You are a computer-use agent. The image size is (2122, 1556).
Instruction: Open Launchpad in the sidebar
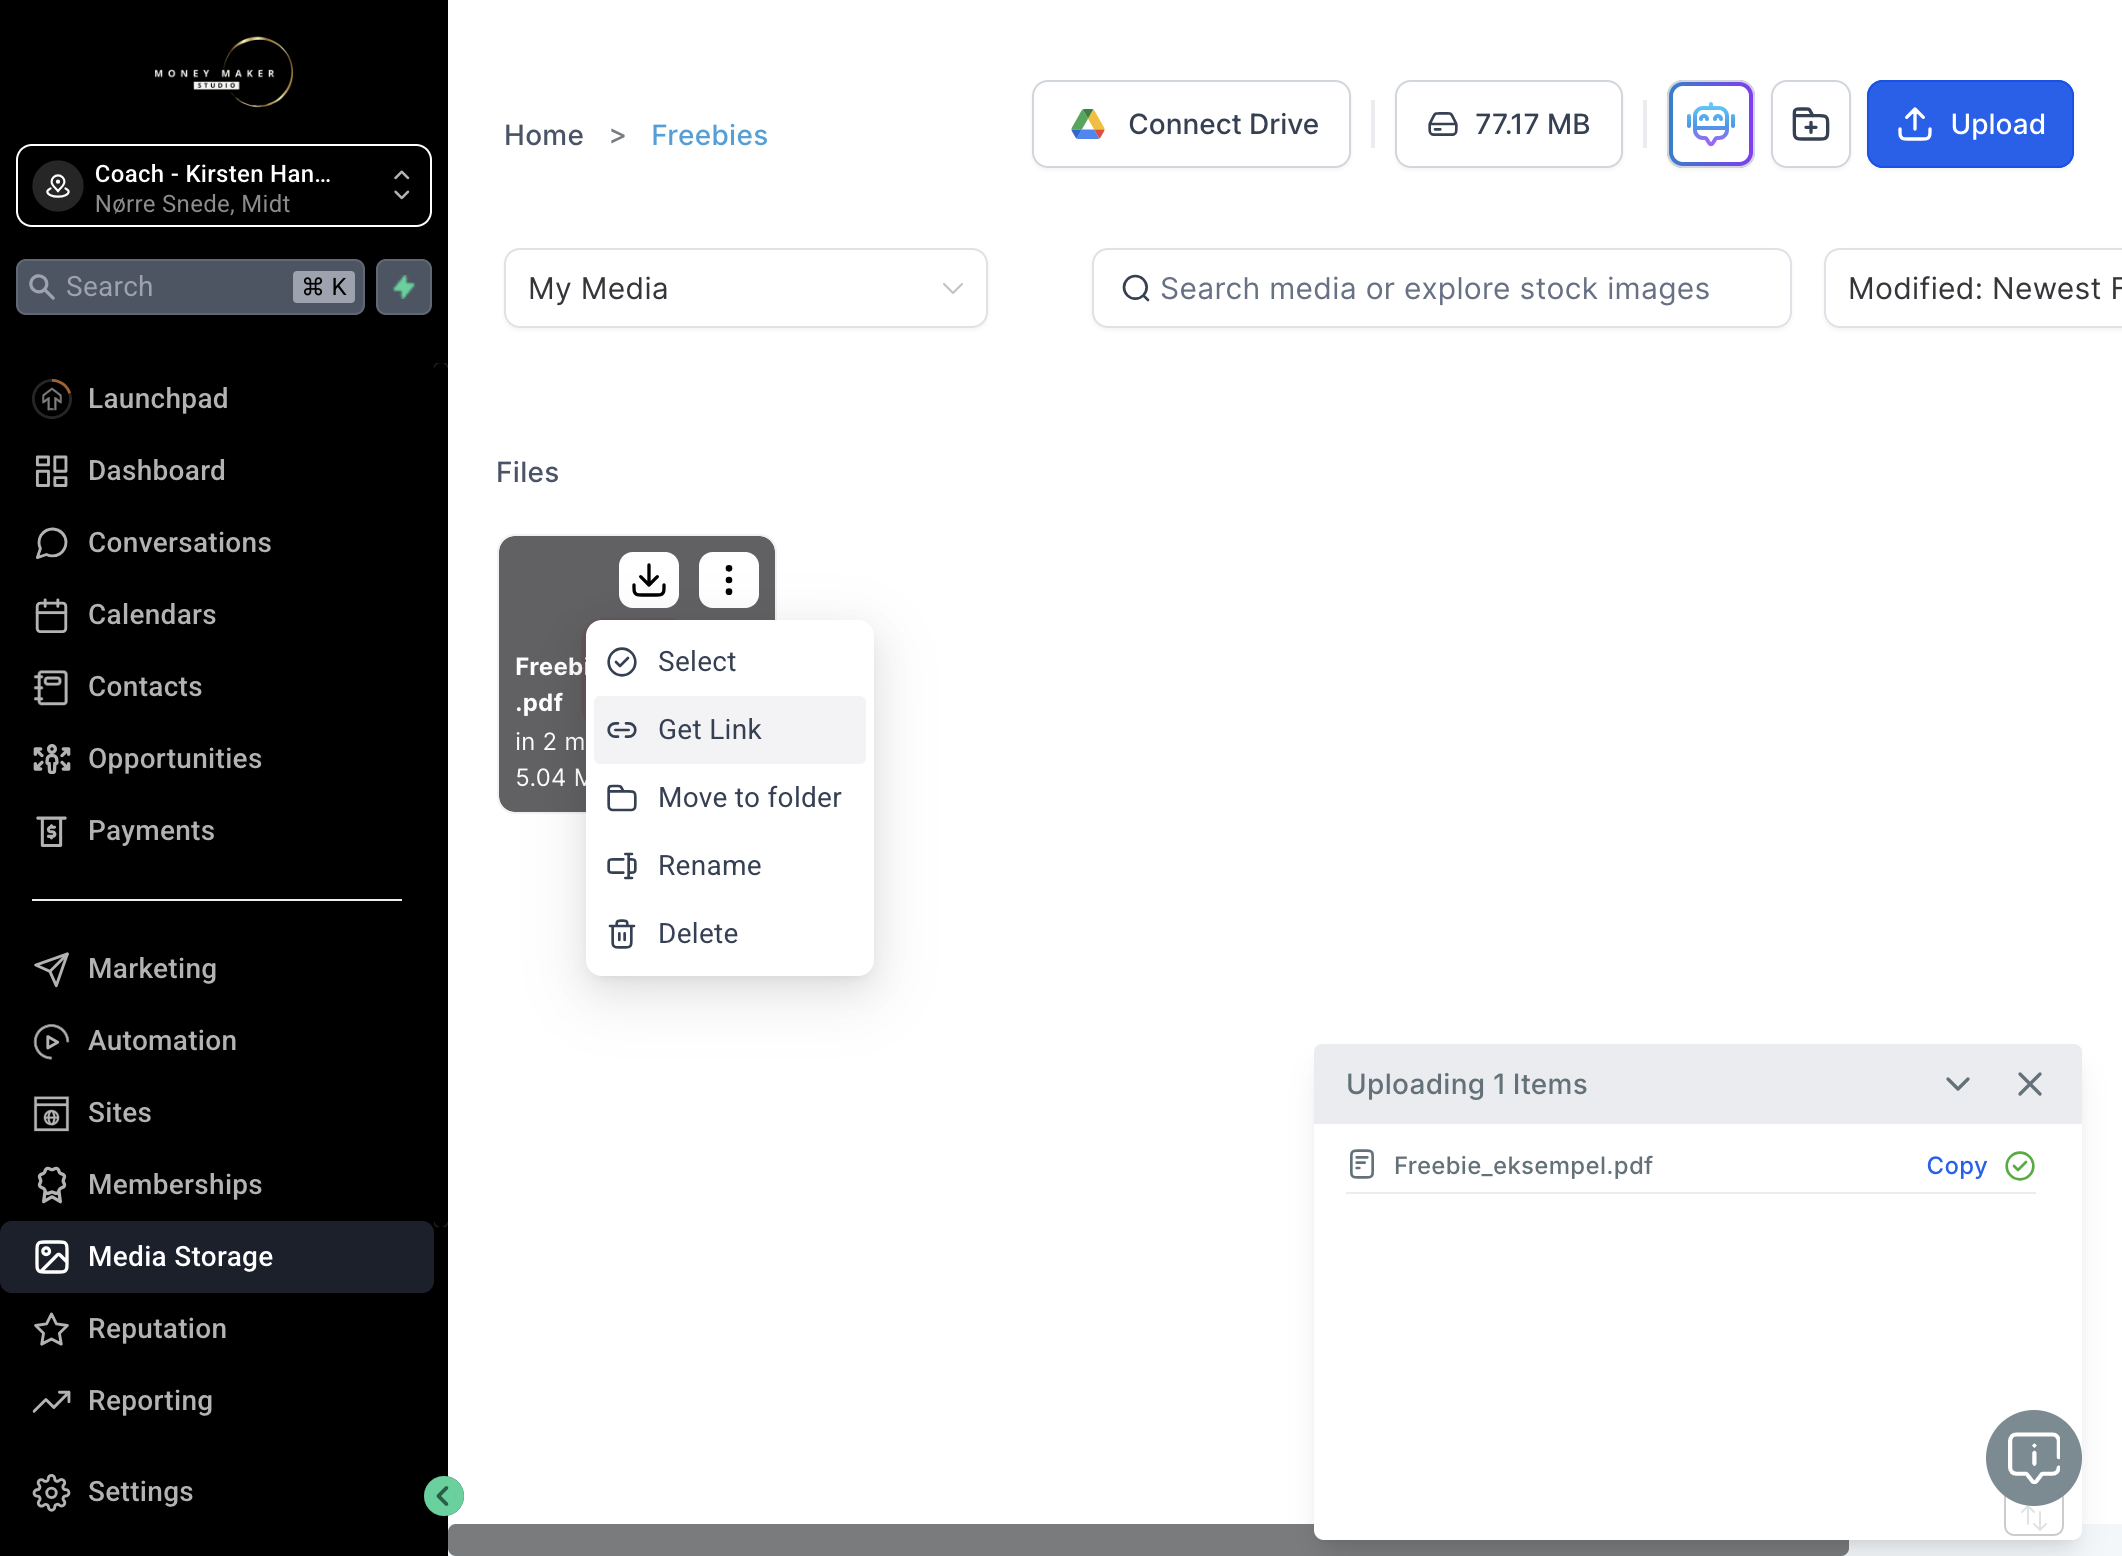tap(217, 398)
